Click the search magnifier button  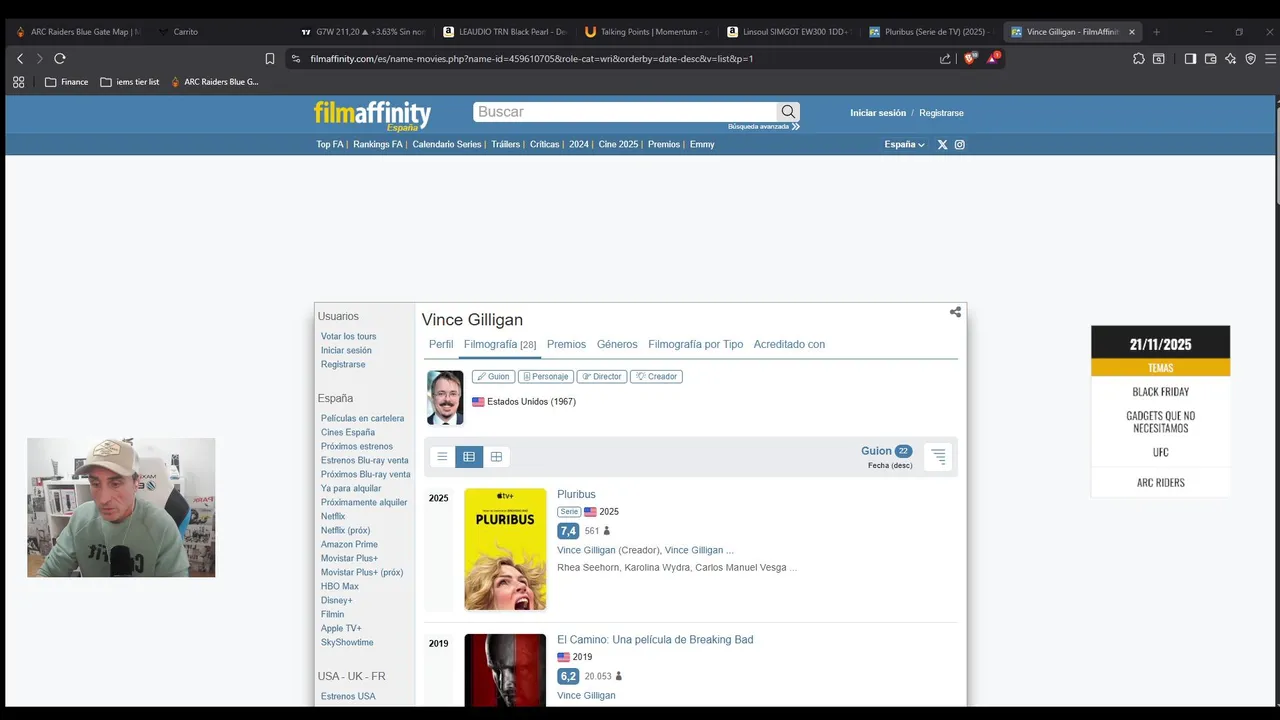pos(788,112)
